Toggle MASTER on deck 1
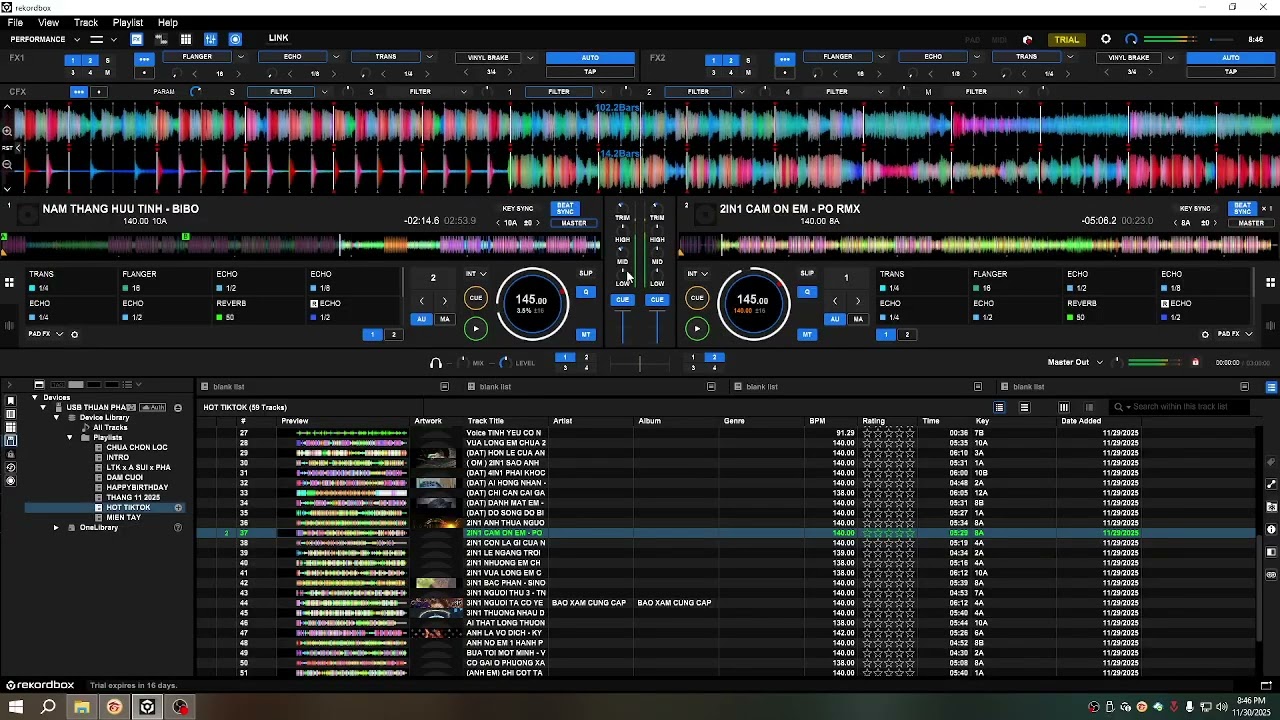The image size is (1280, 720). (x=574, y=223)
